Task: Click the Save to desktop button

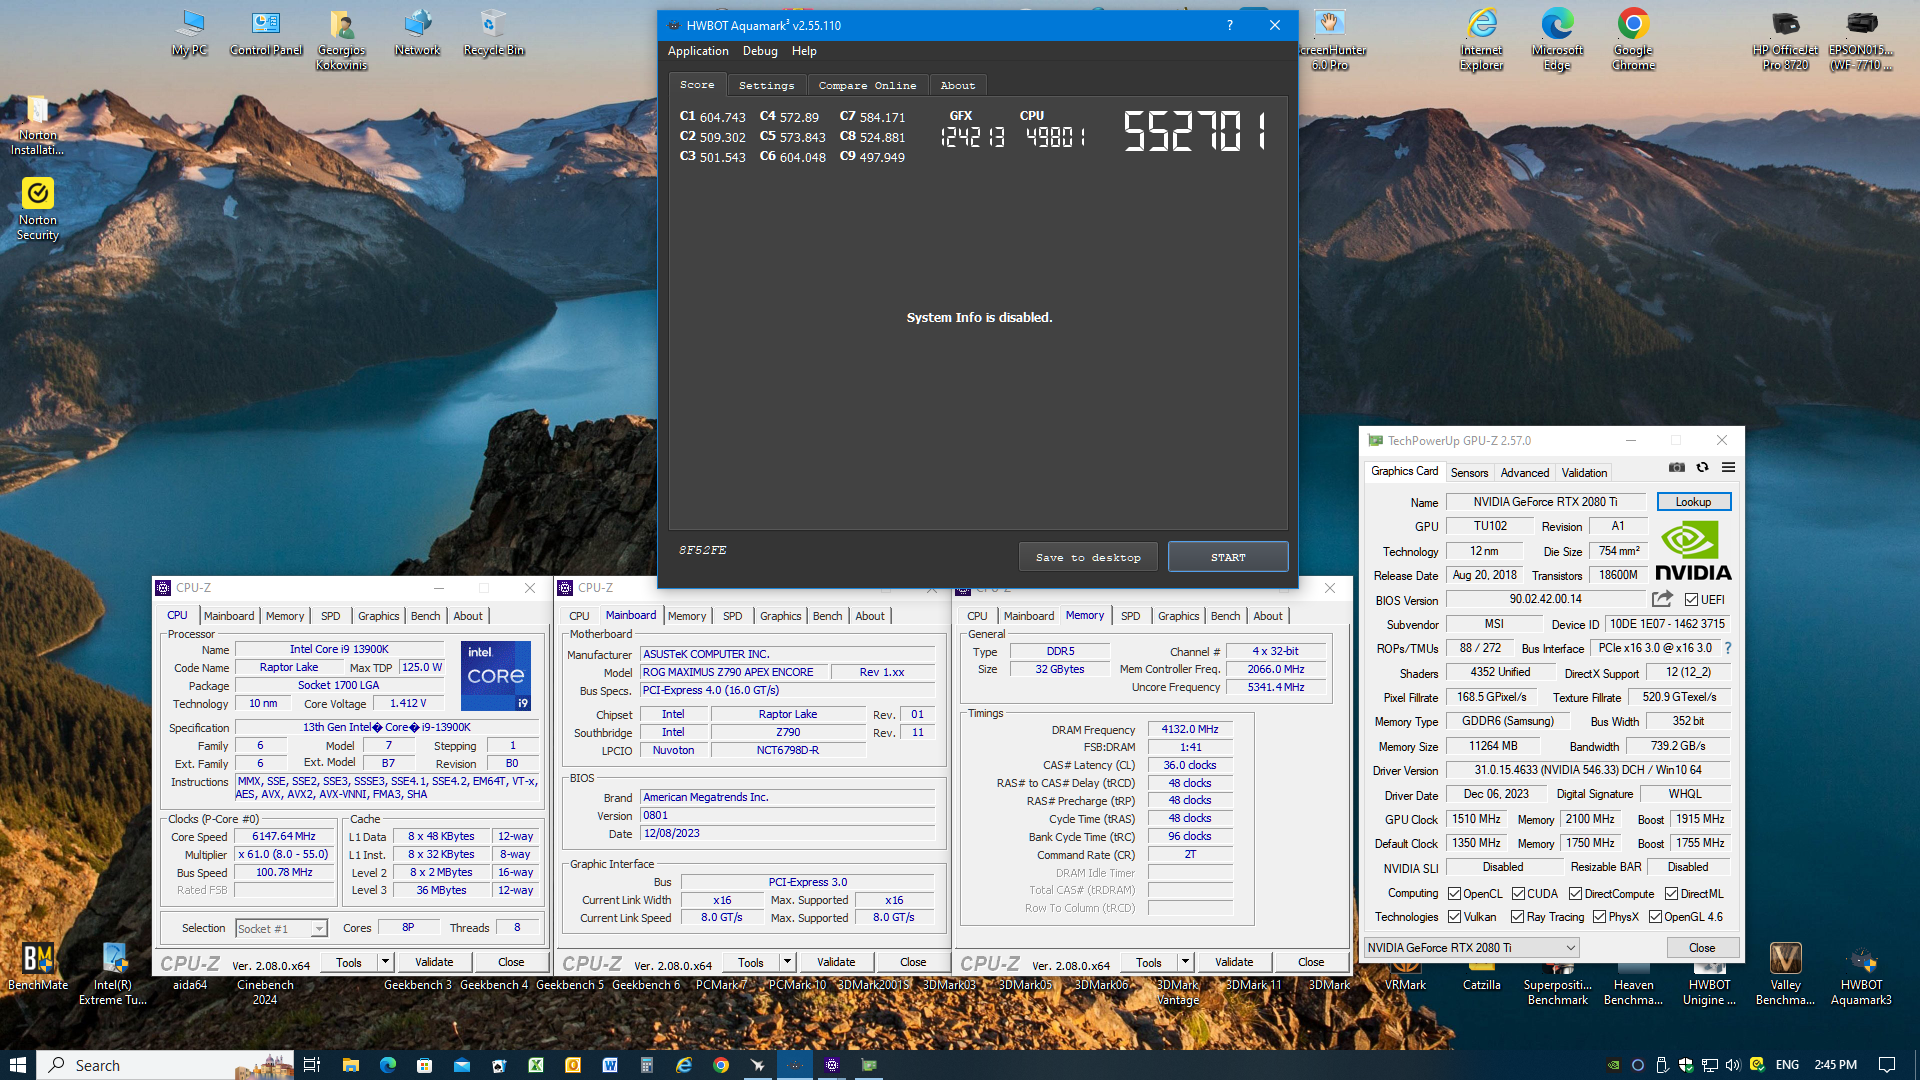Action: (x=1088, y=557)
